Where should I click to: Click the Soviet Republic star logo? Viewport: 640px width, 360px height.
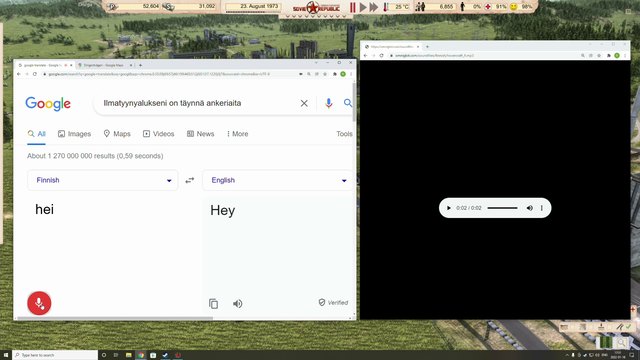coord(313,7)
